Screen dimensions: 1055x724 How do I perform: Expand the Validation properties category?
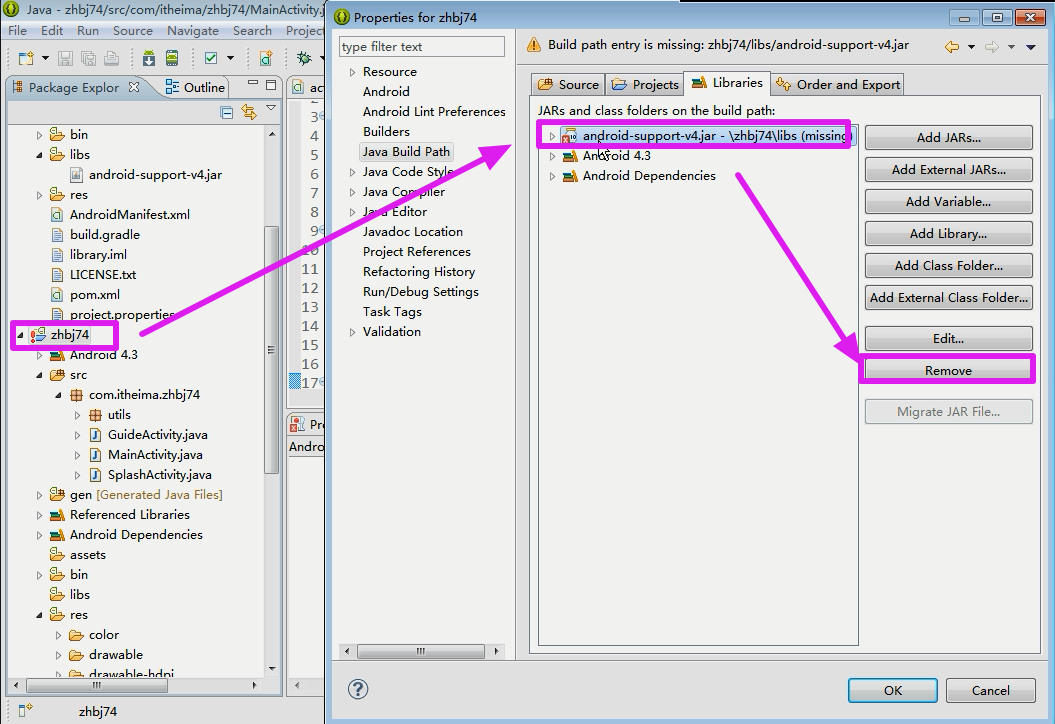click(352, 332)
